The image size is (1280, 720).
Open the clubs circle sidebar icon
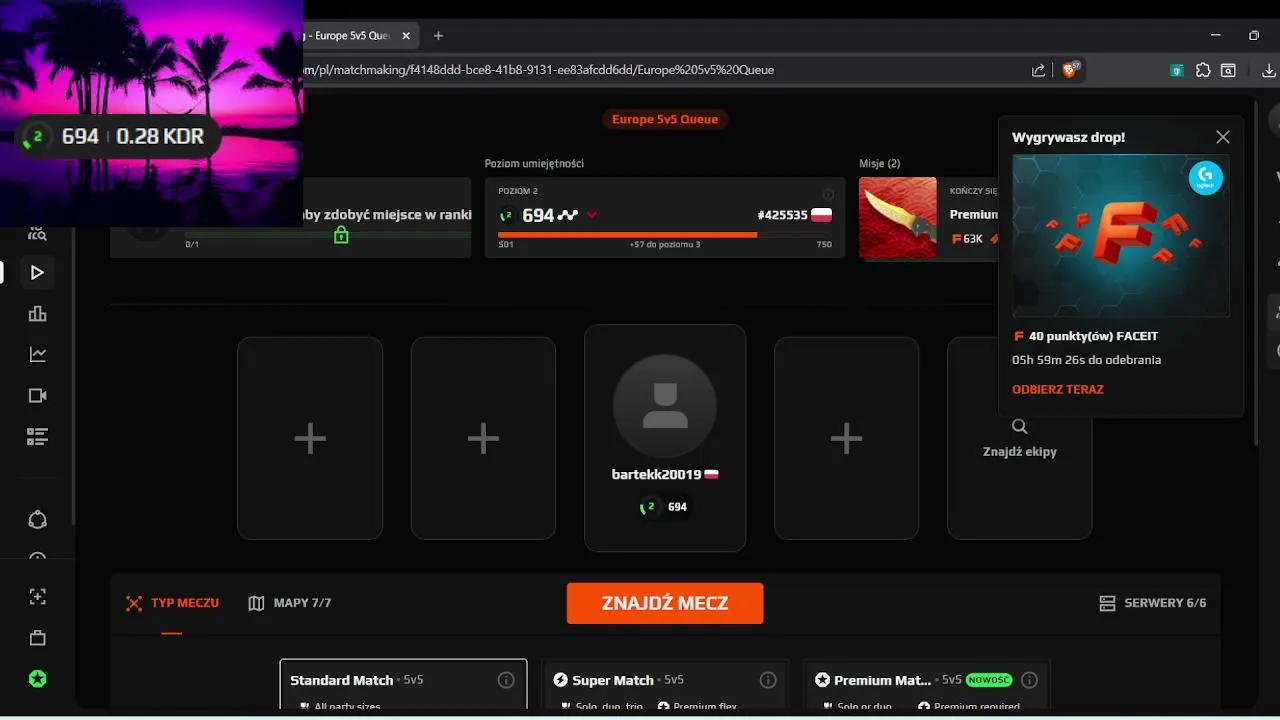(38, 520)
